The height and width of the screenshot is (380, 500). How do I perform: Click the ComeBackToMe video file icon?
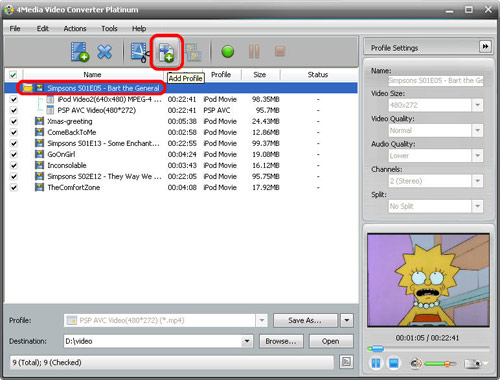(39, 132)
